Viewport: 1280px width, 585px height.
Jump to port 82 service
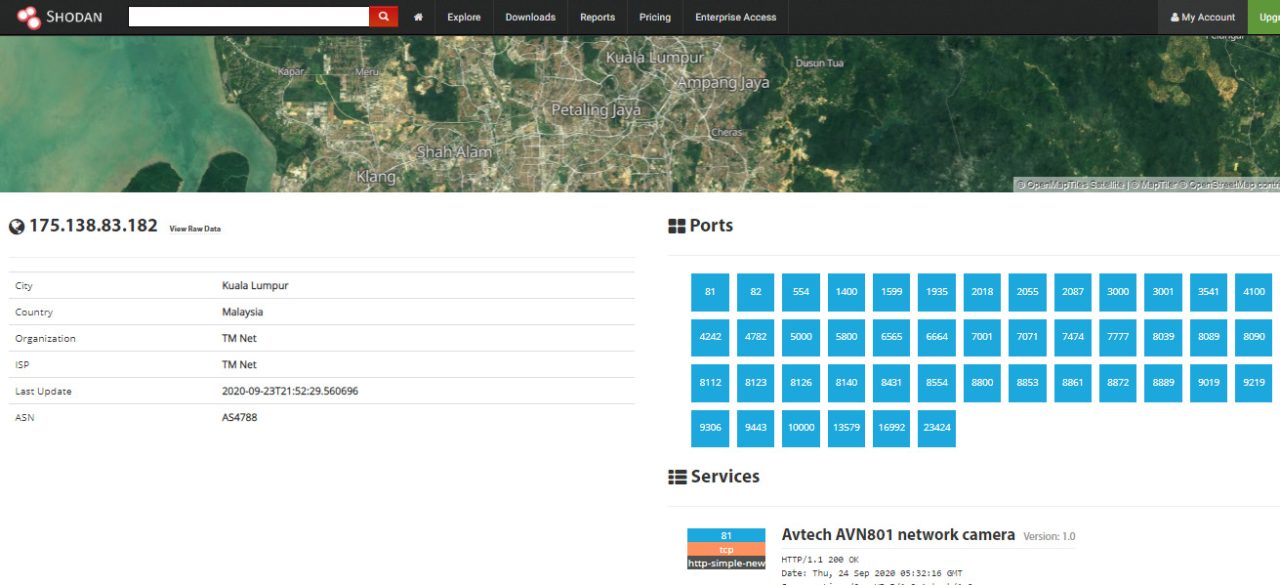click(756, 292)
